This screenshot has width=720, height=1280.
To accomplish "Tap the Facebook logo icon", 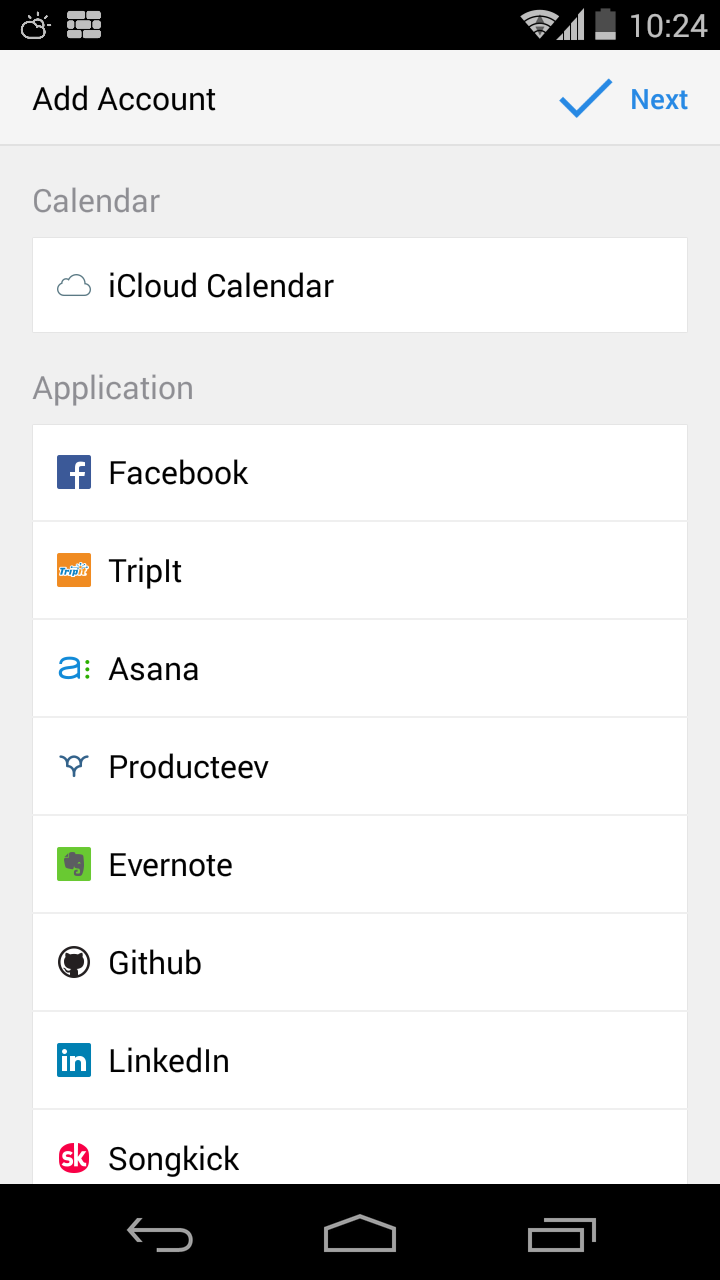I will point(74,472).
